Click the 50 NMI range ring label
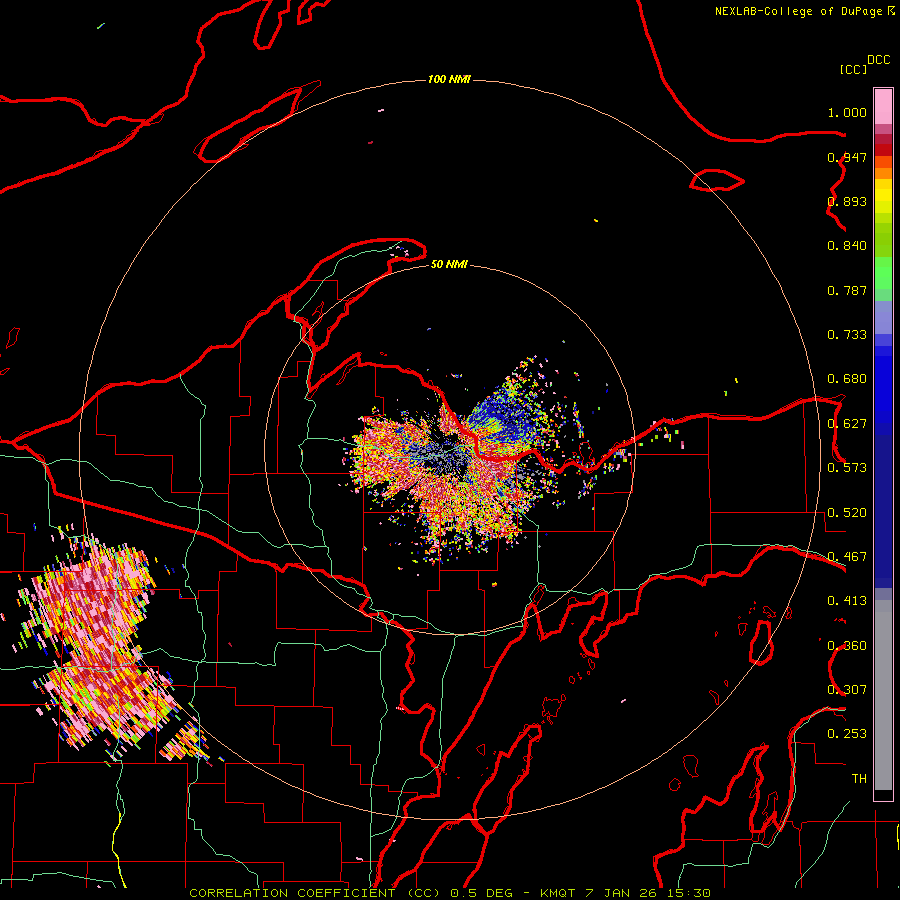Viewport: 900px width, 900px height. pyautogui.click(x=449, y=265)
